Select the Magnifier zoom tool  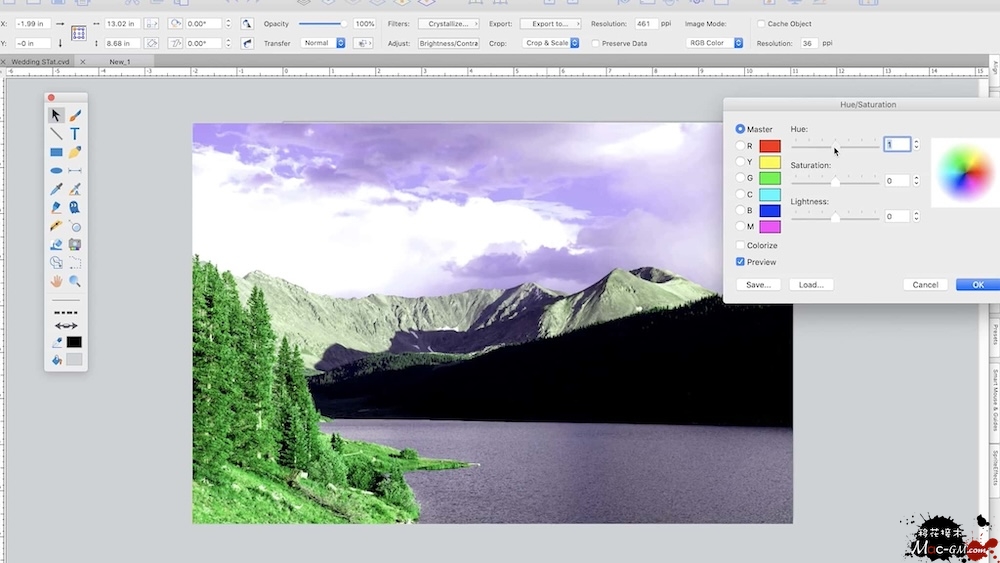tap(75, 282)
